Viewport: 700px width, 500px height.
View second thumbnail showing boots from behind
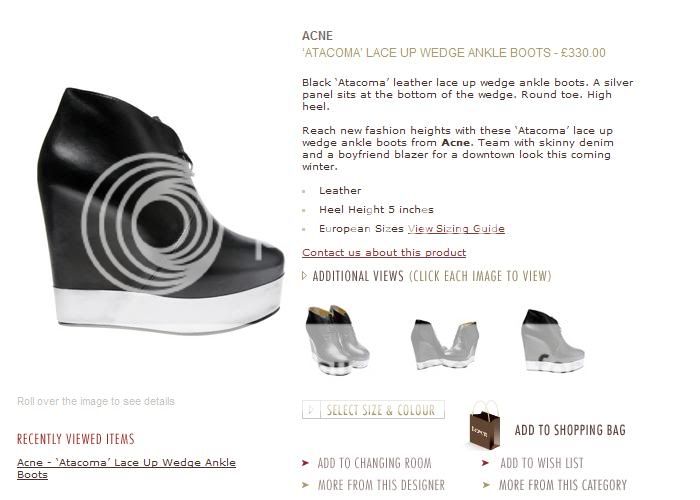pyautogui.click(x=444, y=344)
